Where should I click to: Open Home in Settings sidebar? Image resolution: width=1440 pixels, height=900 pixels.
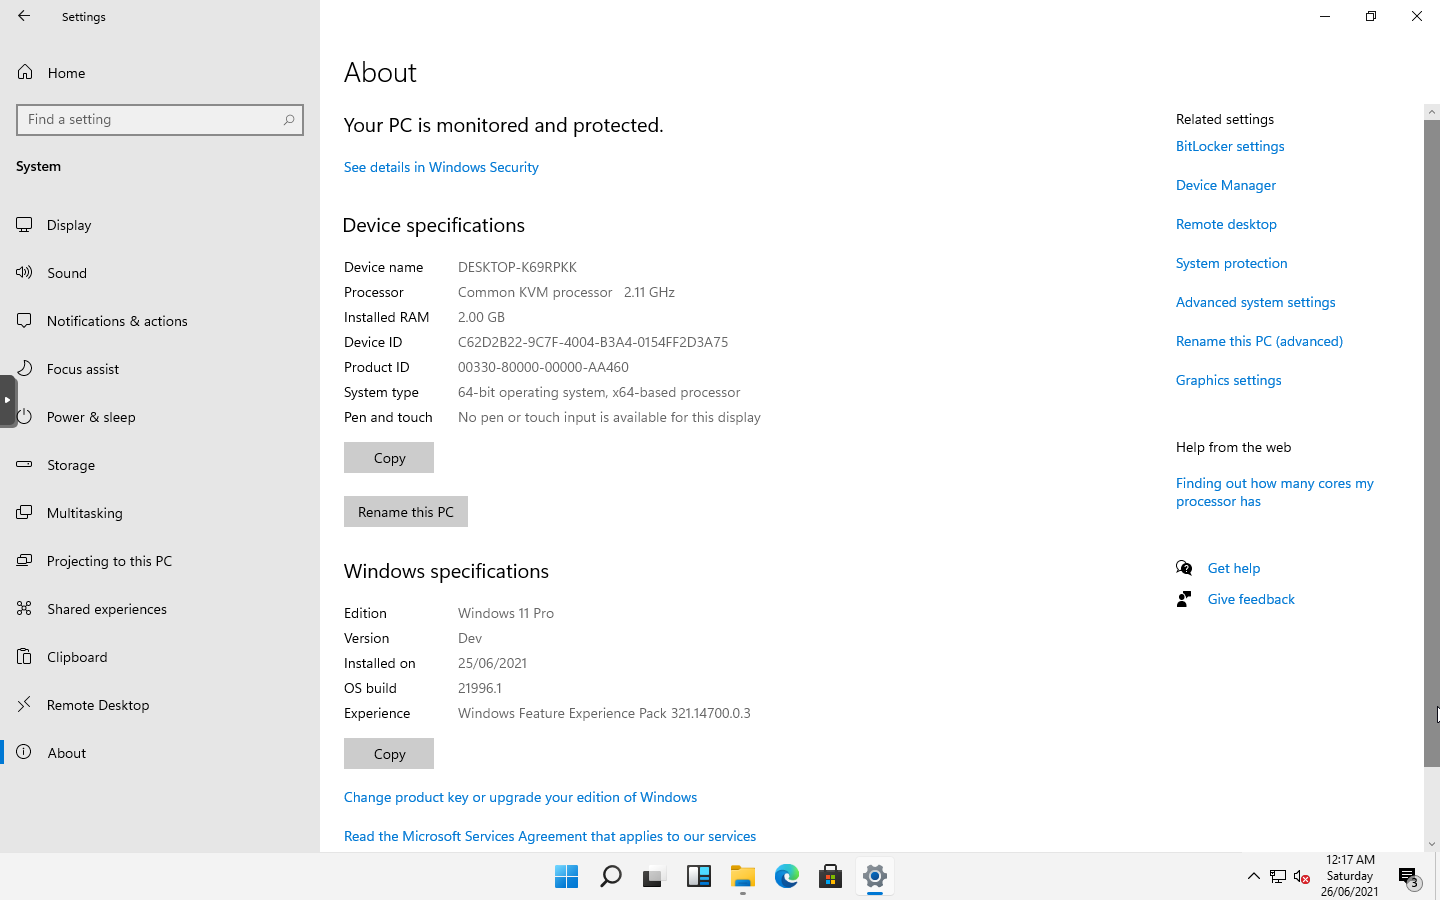(x=160, y=73)
